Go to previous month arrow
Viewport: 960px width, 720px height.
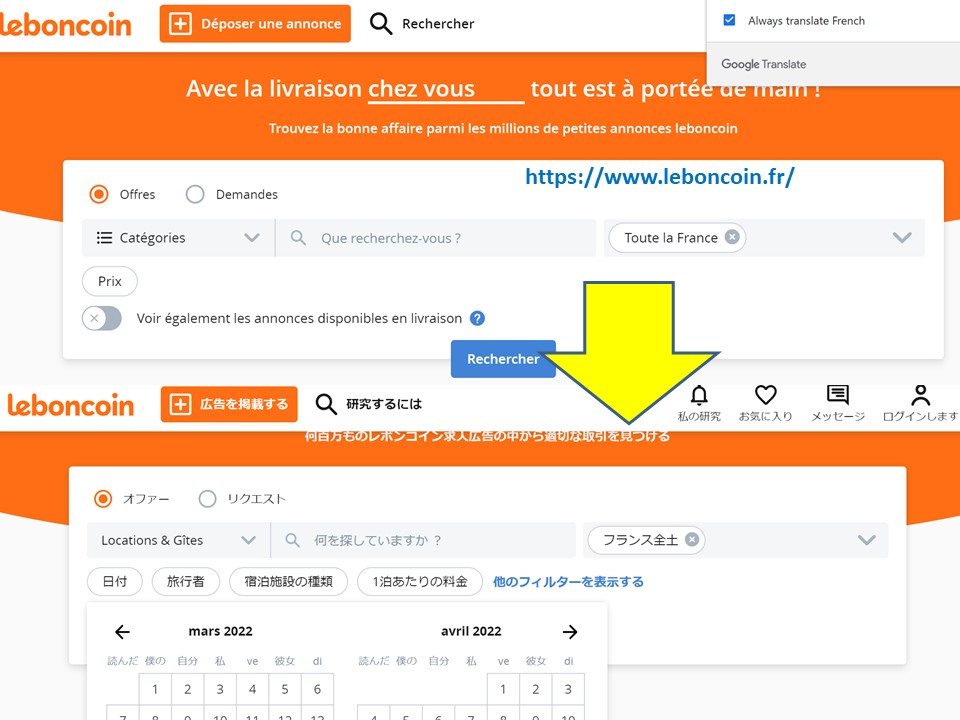122,632
